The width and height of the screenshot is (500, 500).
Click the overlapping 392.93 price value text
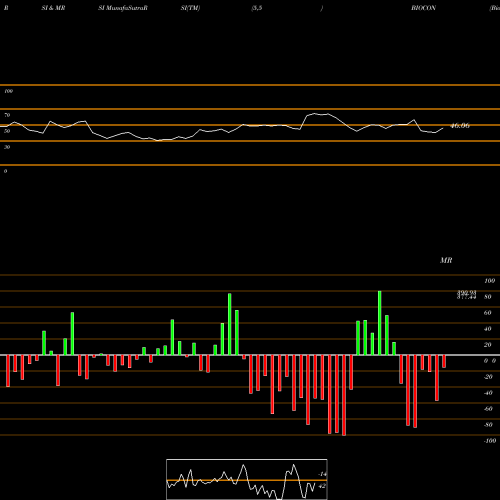(x=466, y=293)
